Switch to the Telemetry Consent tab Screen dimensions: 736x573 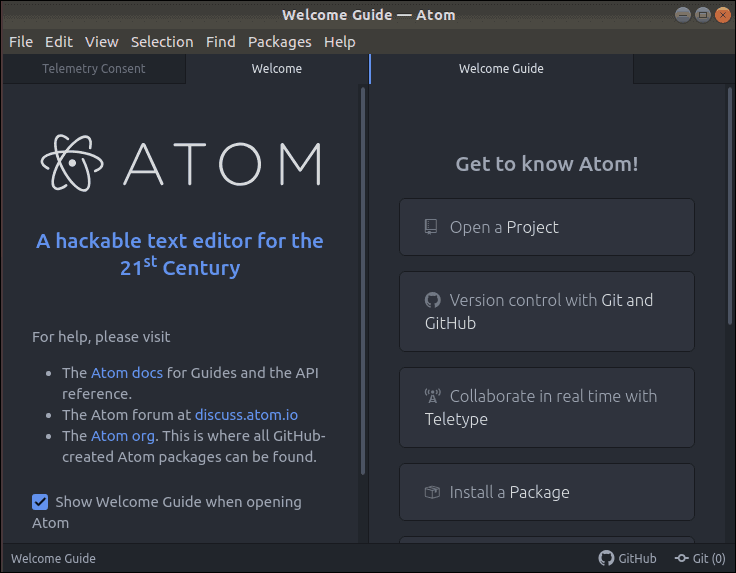(94, 69)
